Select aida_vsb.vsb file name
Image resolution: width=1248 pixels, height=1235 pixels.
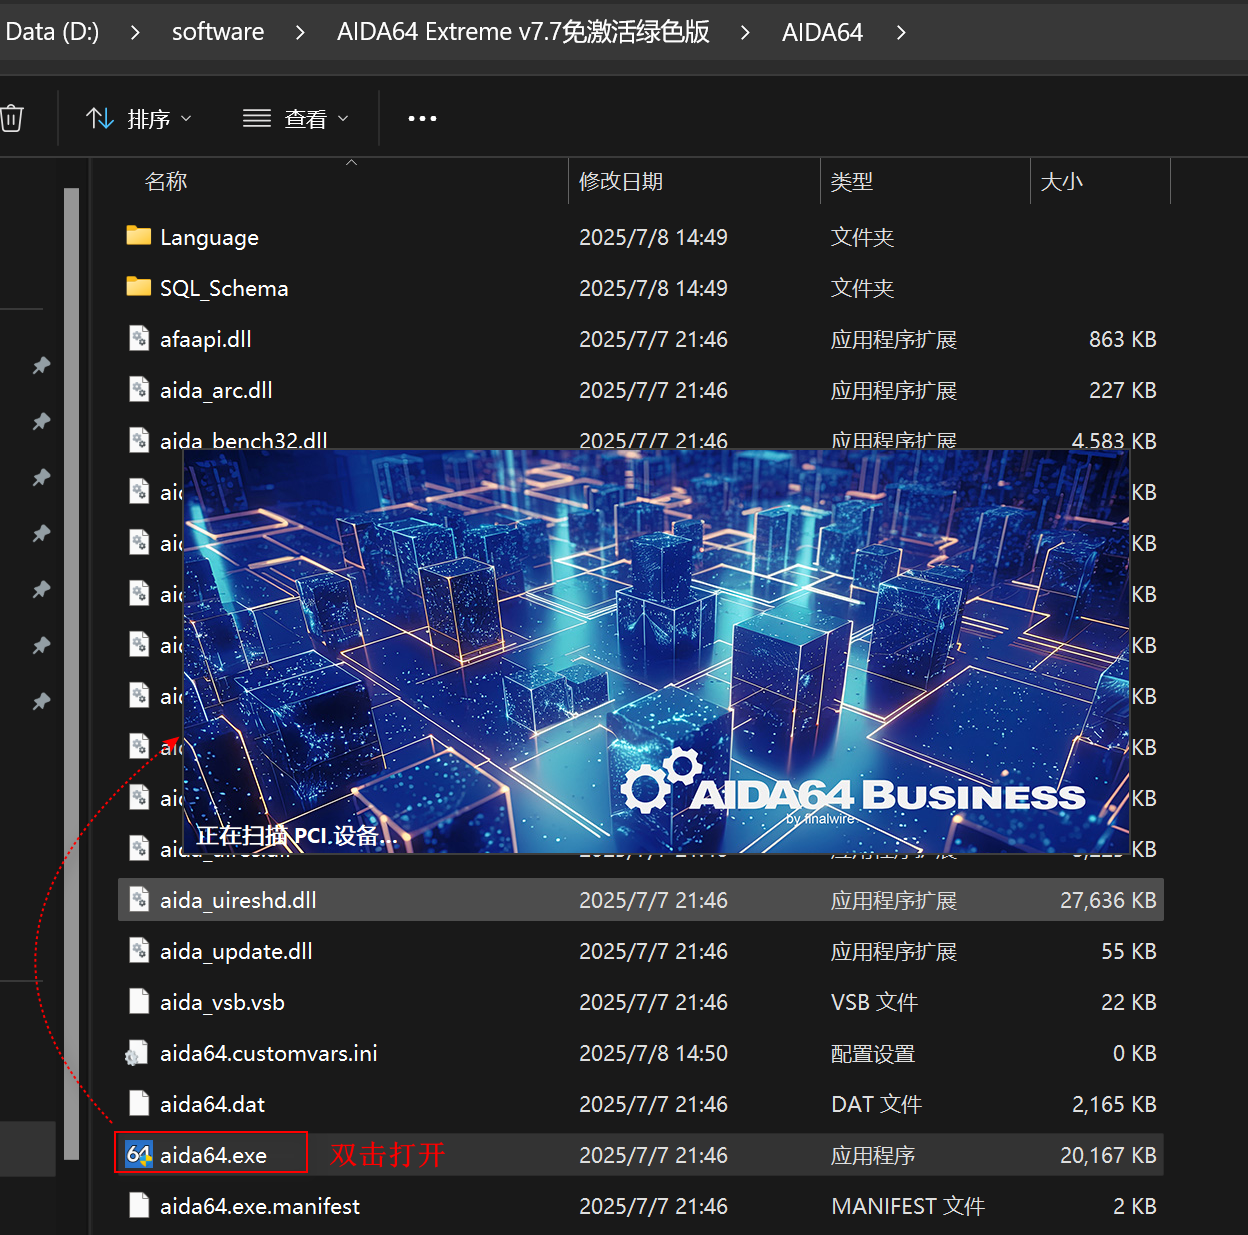(x=222, y=1002)
